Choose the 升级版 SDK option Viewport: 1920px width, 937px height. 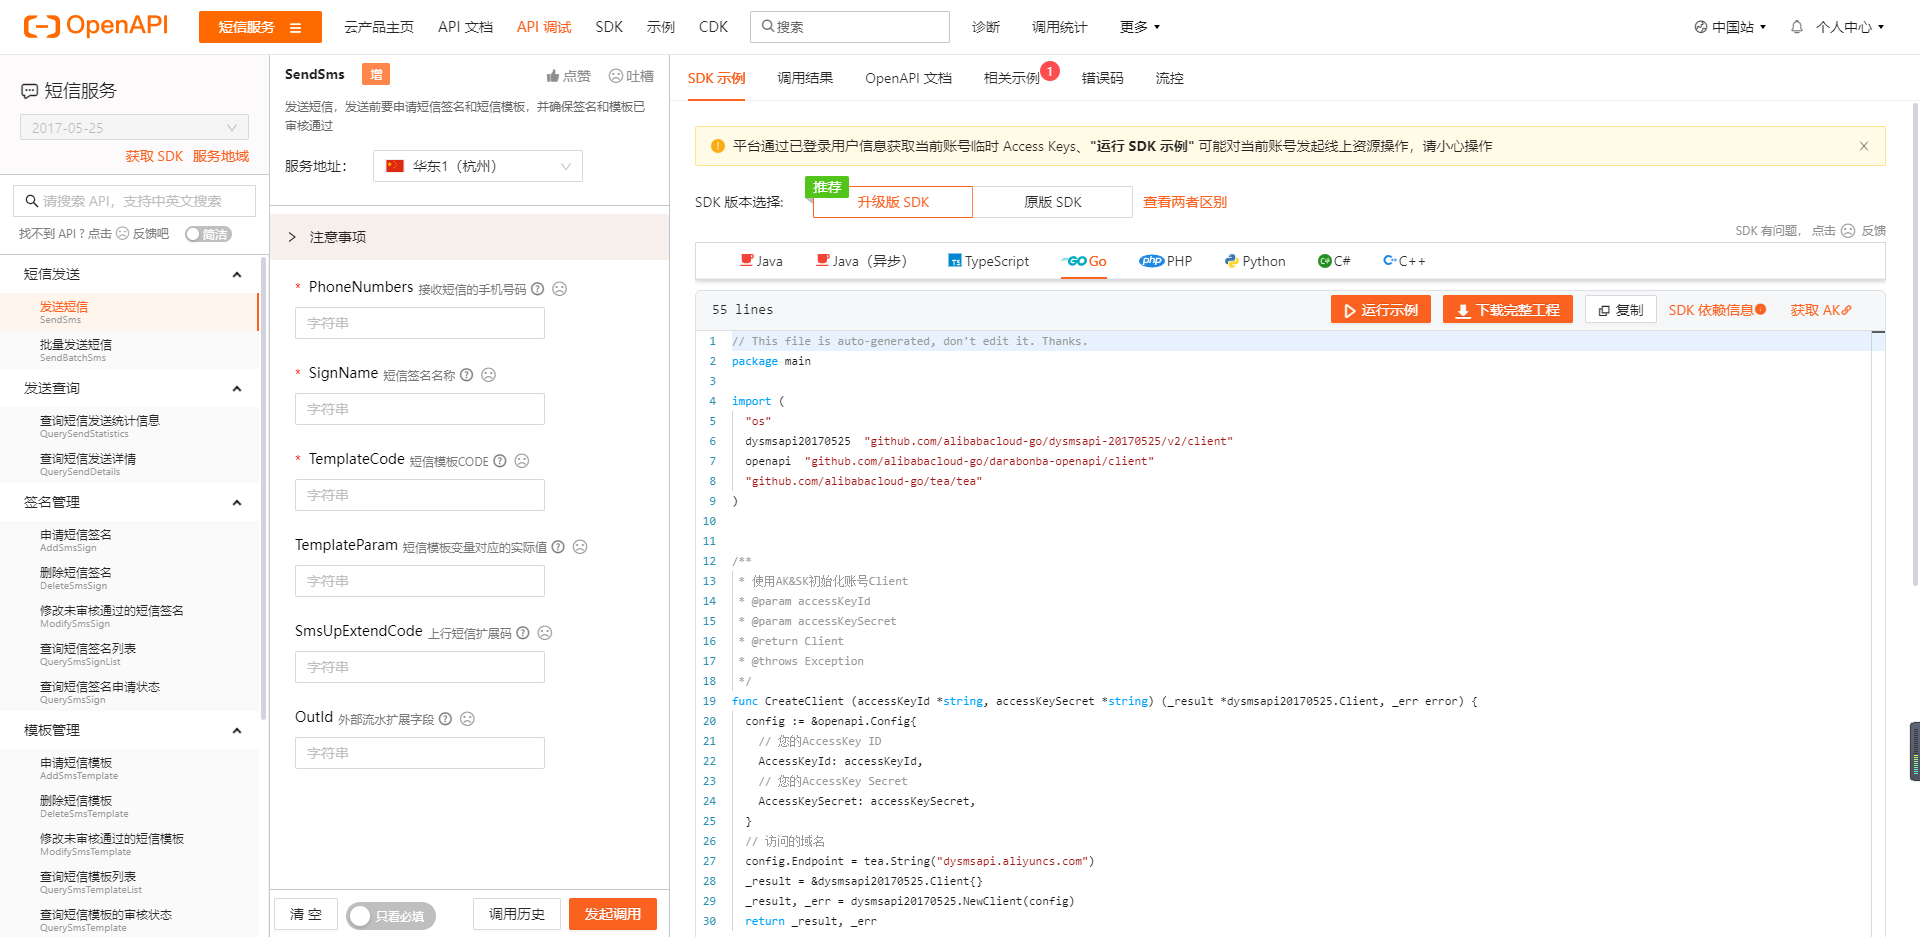[893, 202]
